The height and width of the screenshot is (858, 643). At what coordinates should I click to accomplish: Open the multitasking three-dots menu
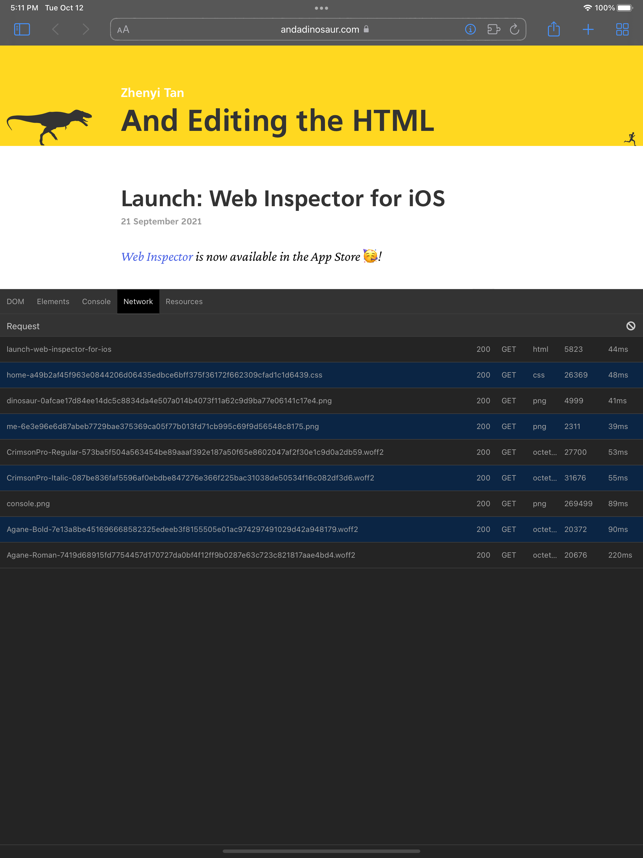point(322,8)
